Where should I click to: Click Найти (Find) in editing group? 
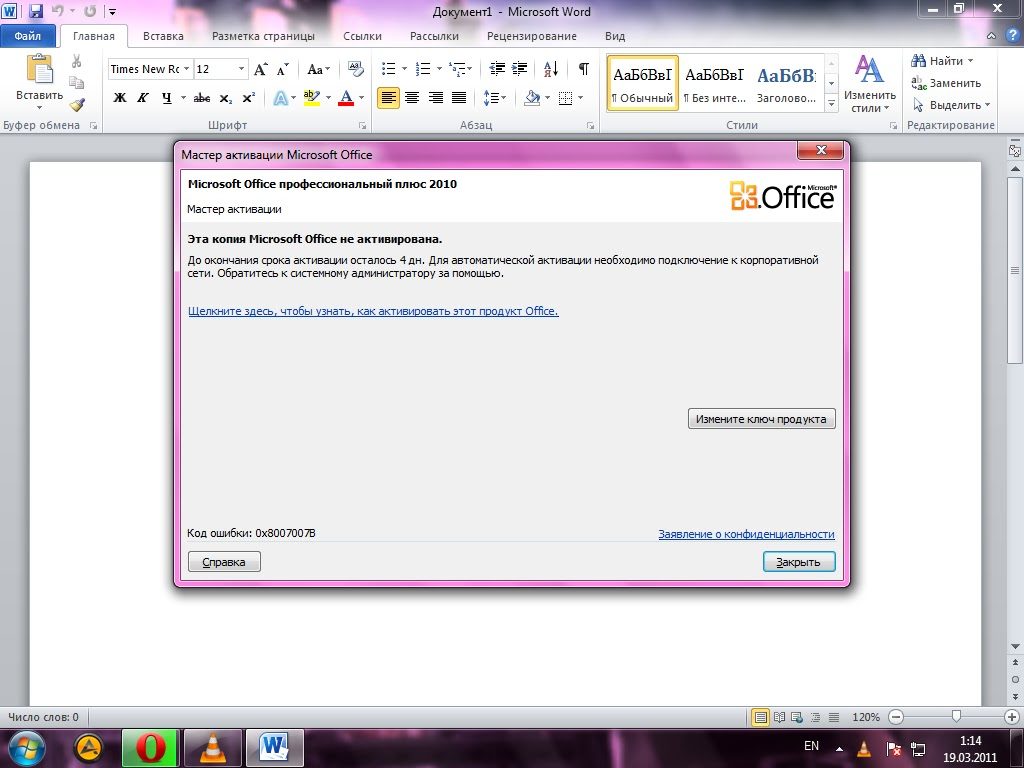(x=942, y=61)
